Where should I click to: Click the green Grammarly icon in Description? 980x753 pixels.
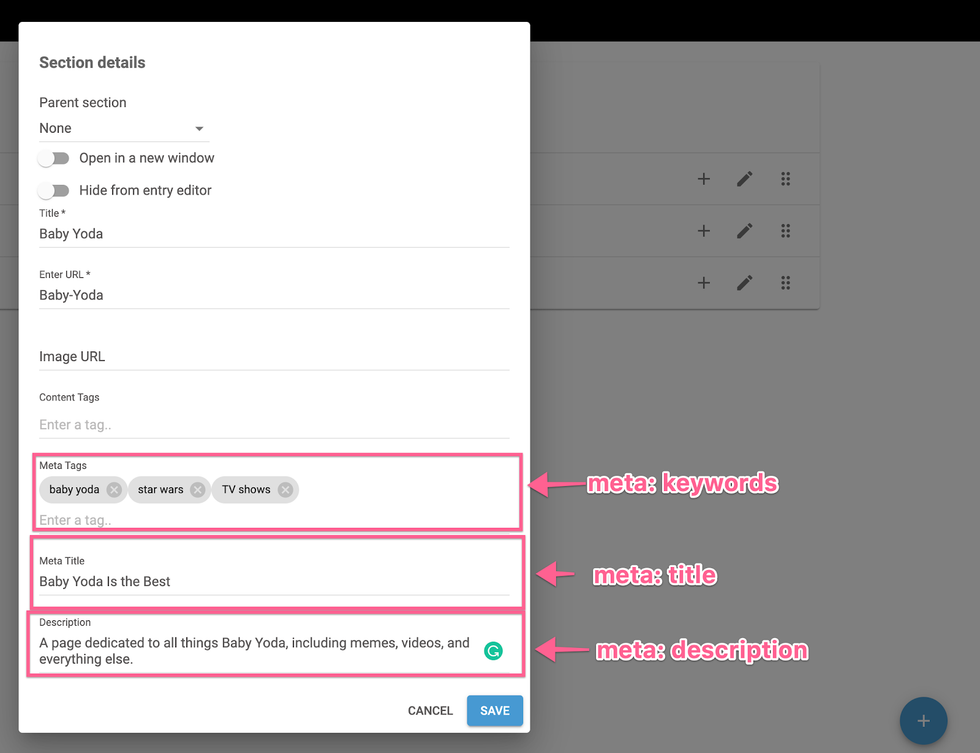pyautogui.click(x=493, y=651)
